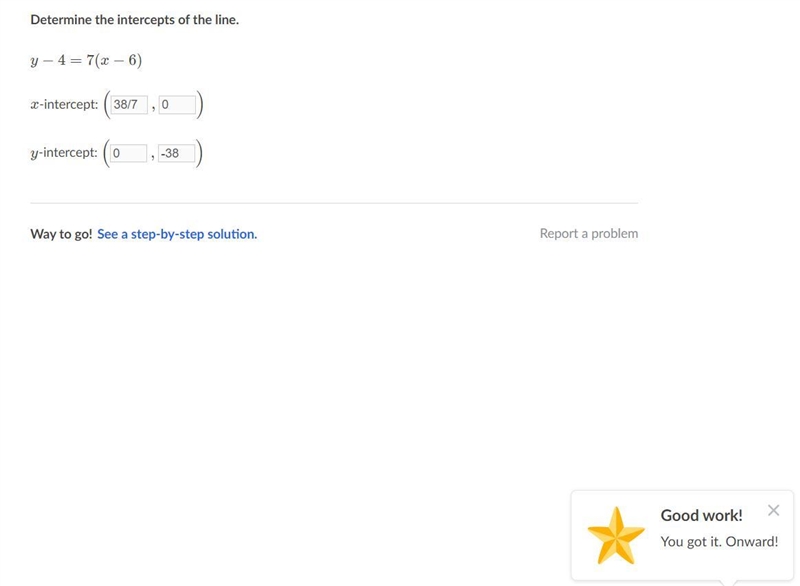Focus the x-intercept field containing 38/7
800x586 pixels.
[129, 105]
